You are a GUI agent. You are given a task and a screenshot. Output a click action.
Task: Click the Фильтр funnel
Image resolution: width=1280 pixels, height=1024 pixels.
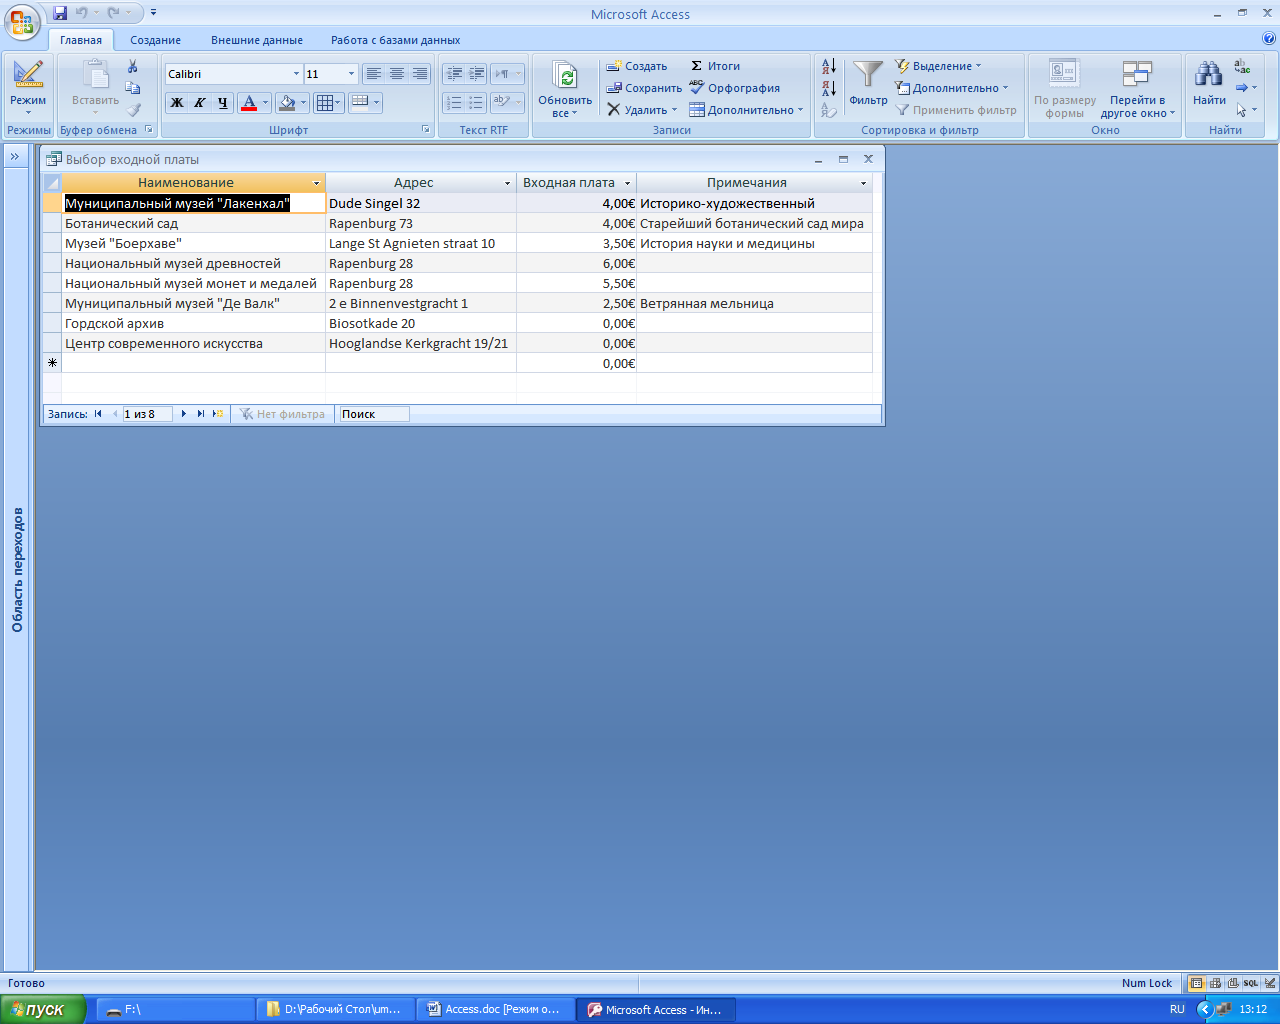click(868, 83)
